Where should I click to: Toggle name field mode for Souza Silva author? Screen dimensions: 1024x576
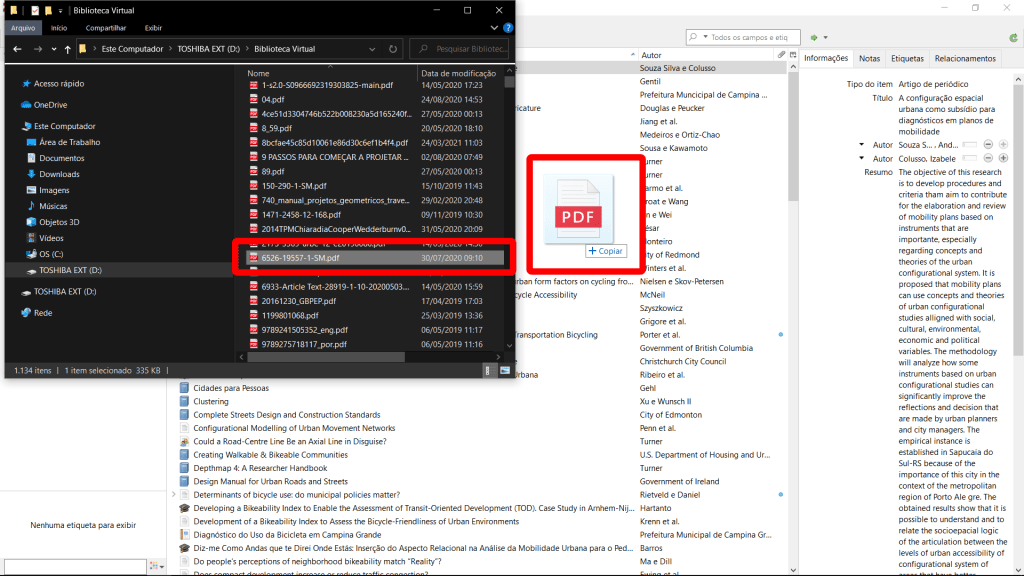(968, 144)
